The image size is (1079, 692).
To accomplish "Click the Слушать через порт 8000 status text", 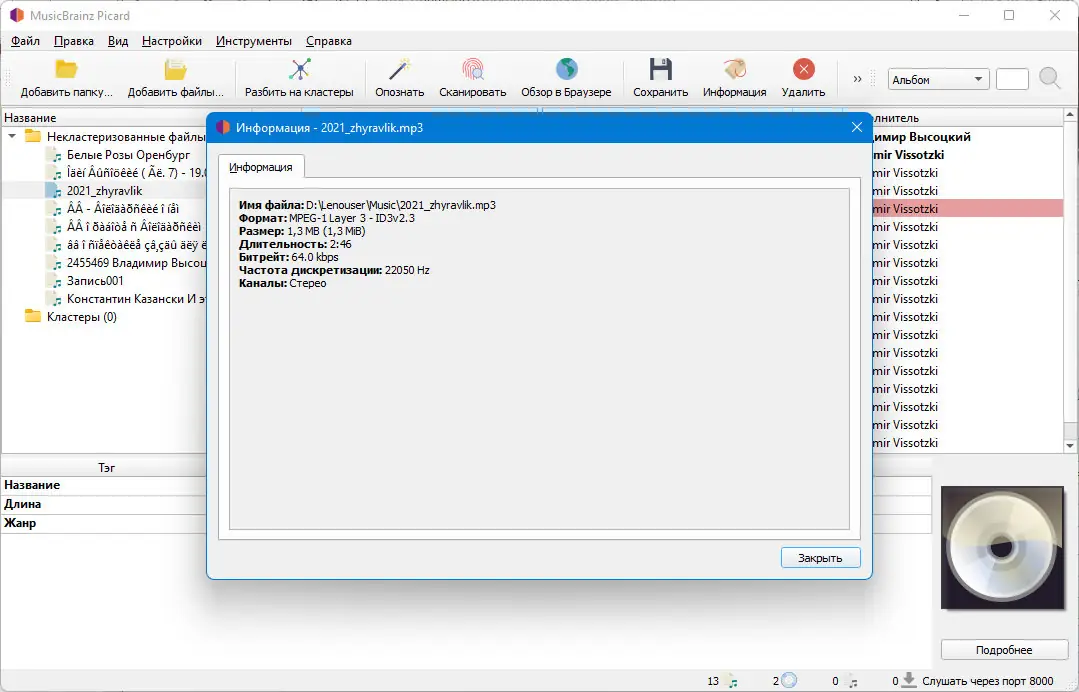I will 987,681.
